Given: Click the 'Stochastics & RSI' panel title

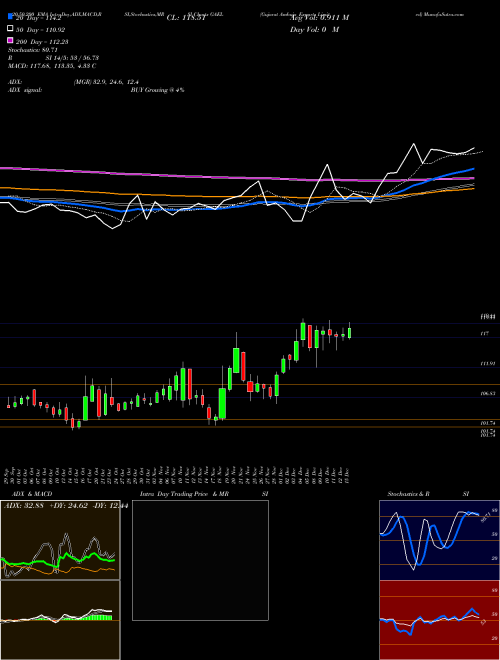Looking at the screenshot, I should (428, 494).
